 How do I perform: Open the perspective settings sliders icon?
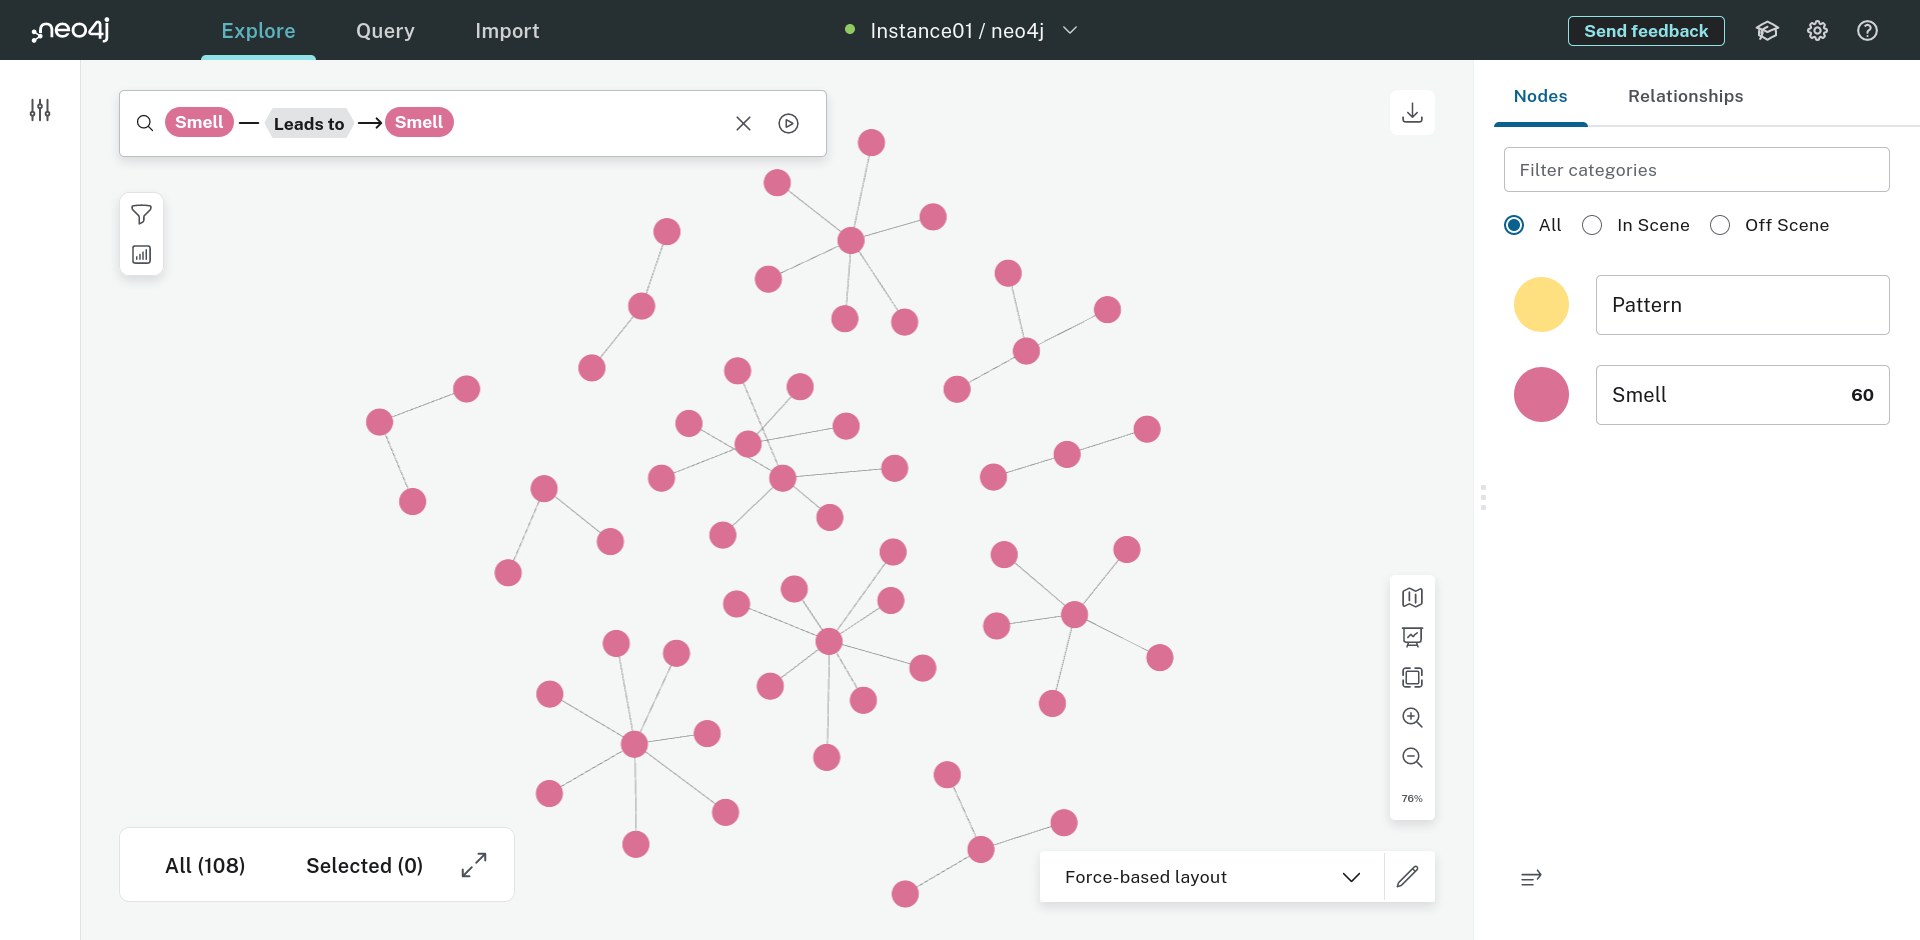click(x=40, y=110)
